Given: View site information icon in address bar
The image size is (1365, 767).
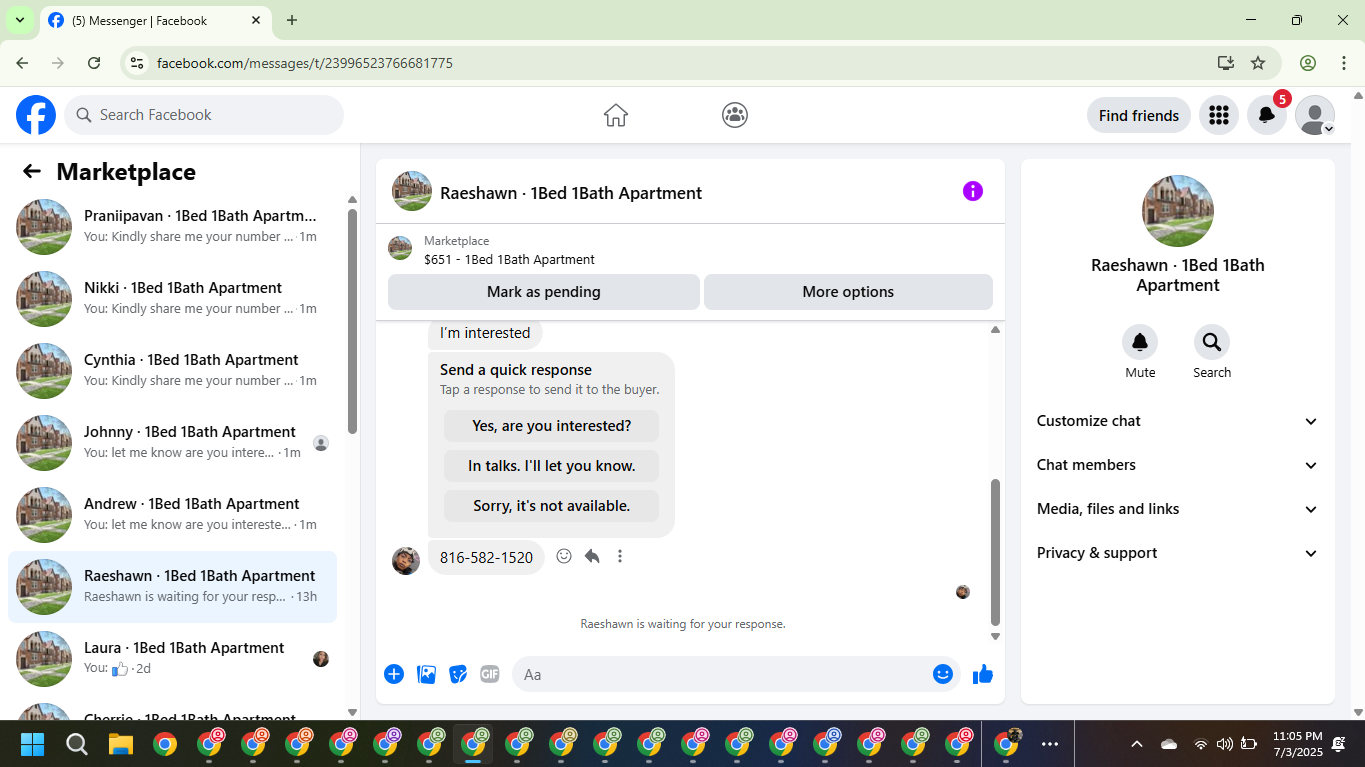Looking at the screenshot, I should (x=138, y=63).
